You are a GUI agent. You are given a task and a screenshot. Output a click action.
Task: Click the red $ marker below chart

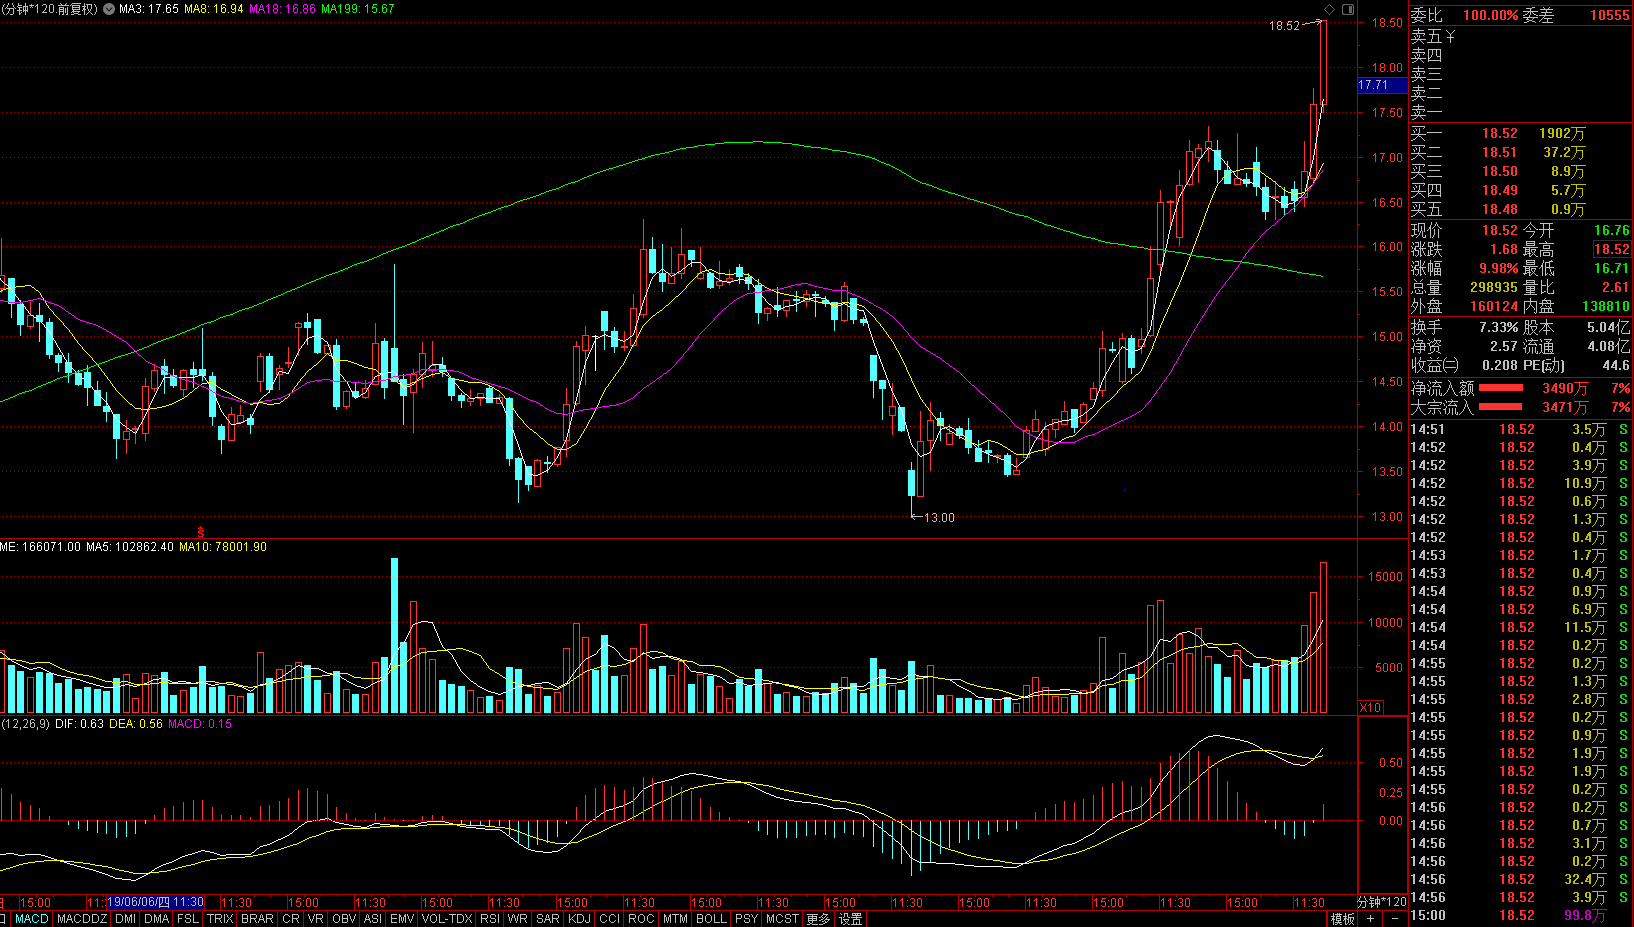click(201, 533)
